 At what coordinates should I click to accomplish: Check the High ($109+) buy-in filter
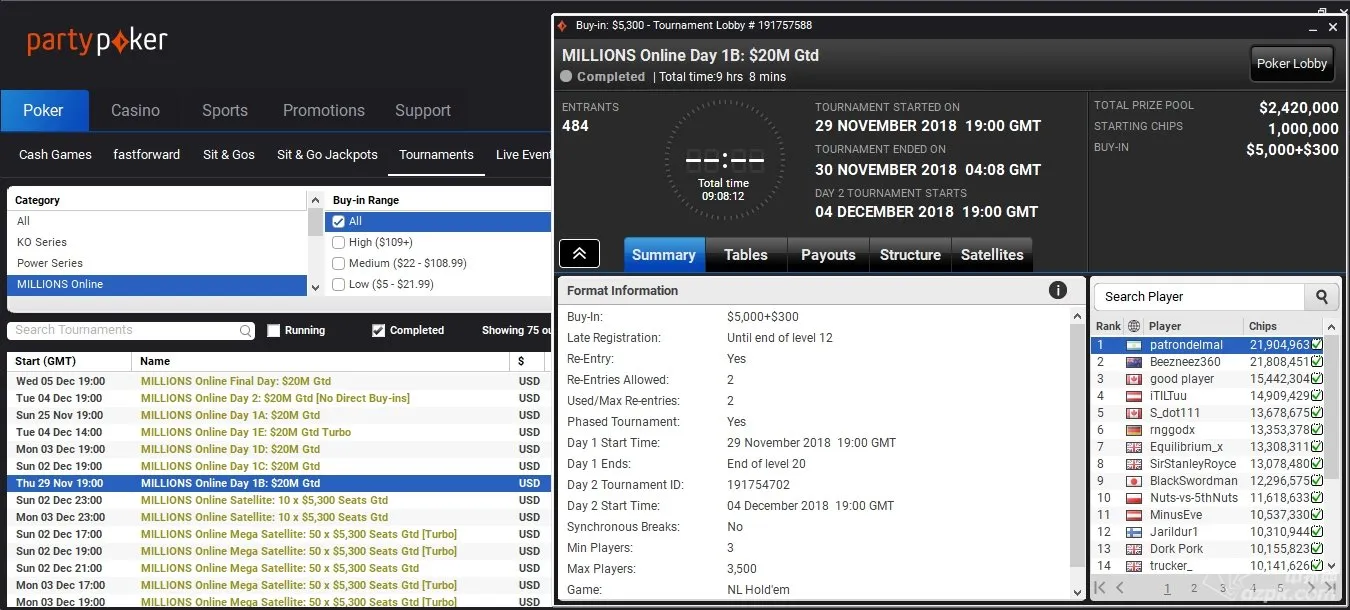(339, 242)
